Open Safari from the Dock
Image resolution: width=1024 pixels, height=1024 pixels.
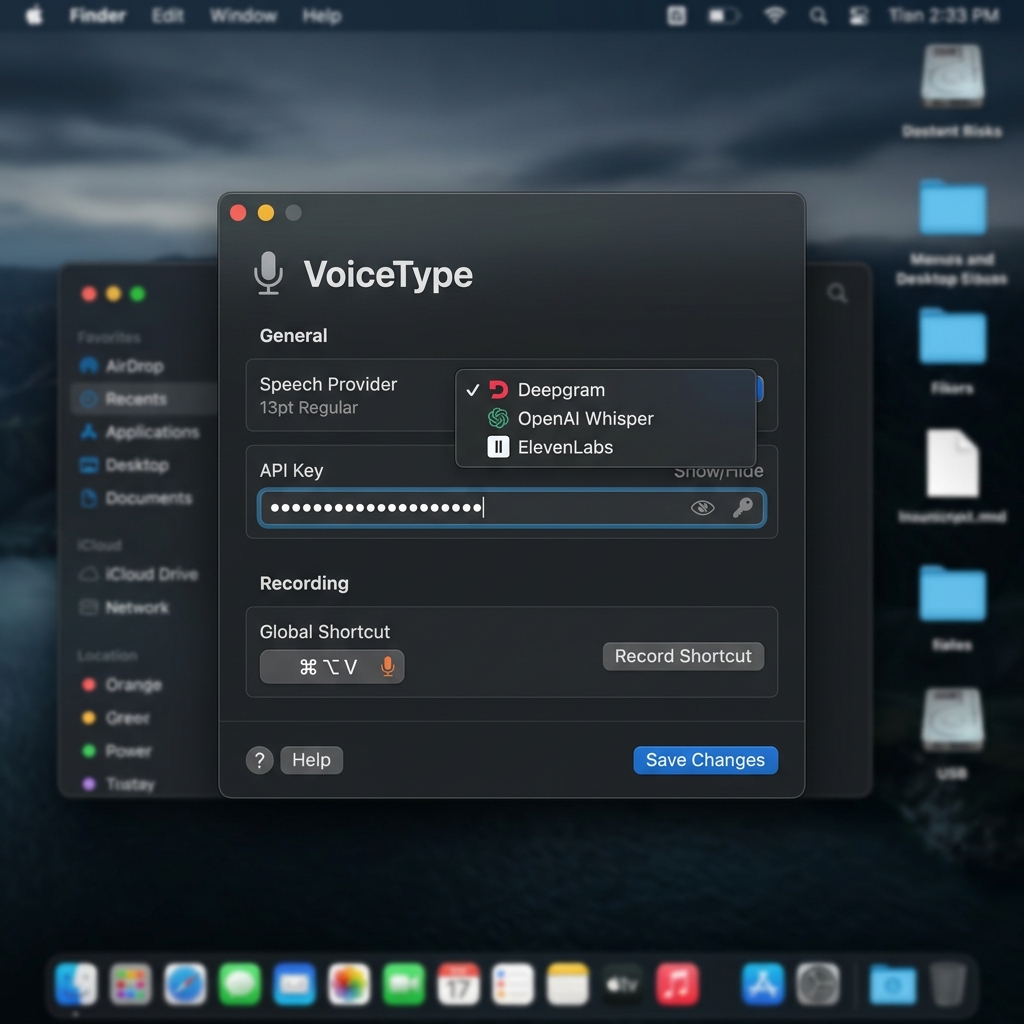(187, 984)
